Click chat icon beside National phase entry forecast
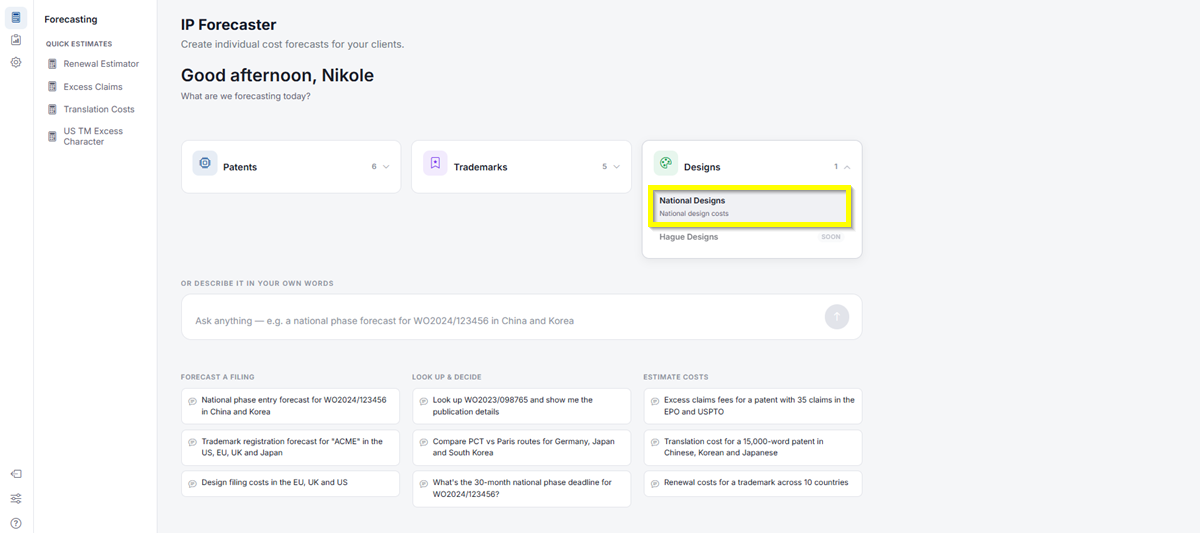Image resolution: width=1200 pixels, height=533 pixels. [x=192, y=400]
